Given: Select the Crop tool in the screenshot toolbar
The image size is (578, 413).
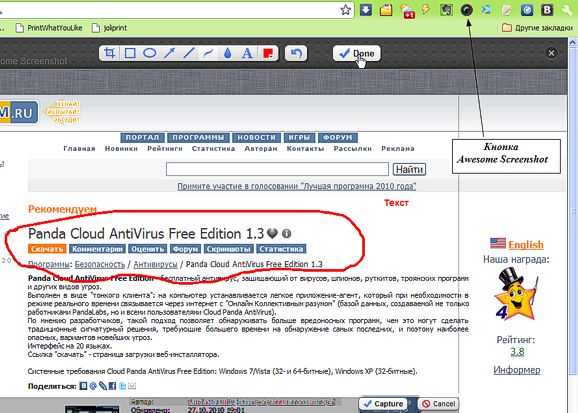Looking at the screenshot, I should (x=109, y=53).
